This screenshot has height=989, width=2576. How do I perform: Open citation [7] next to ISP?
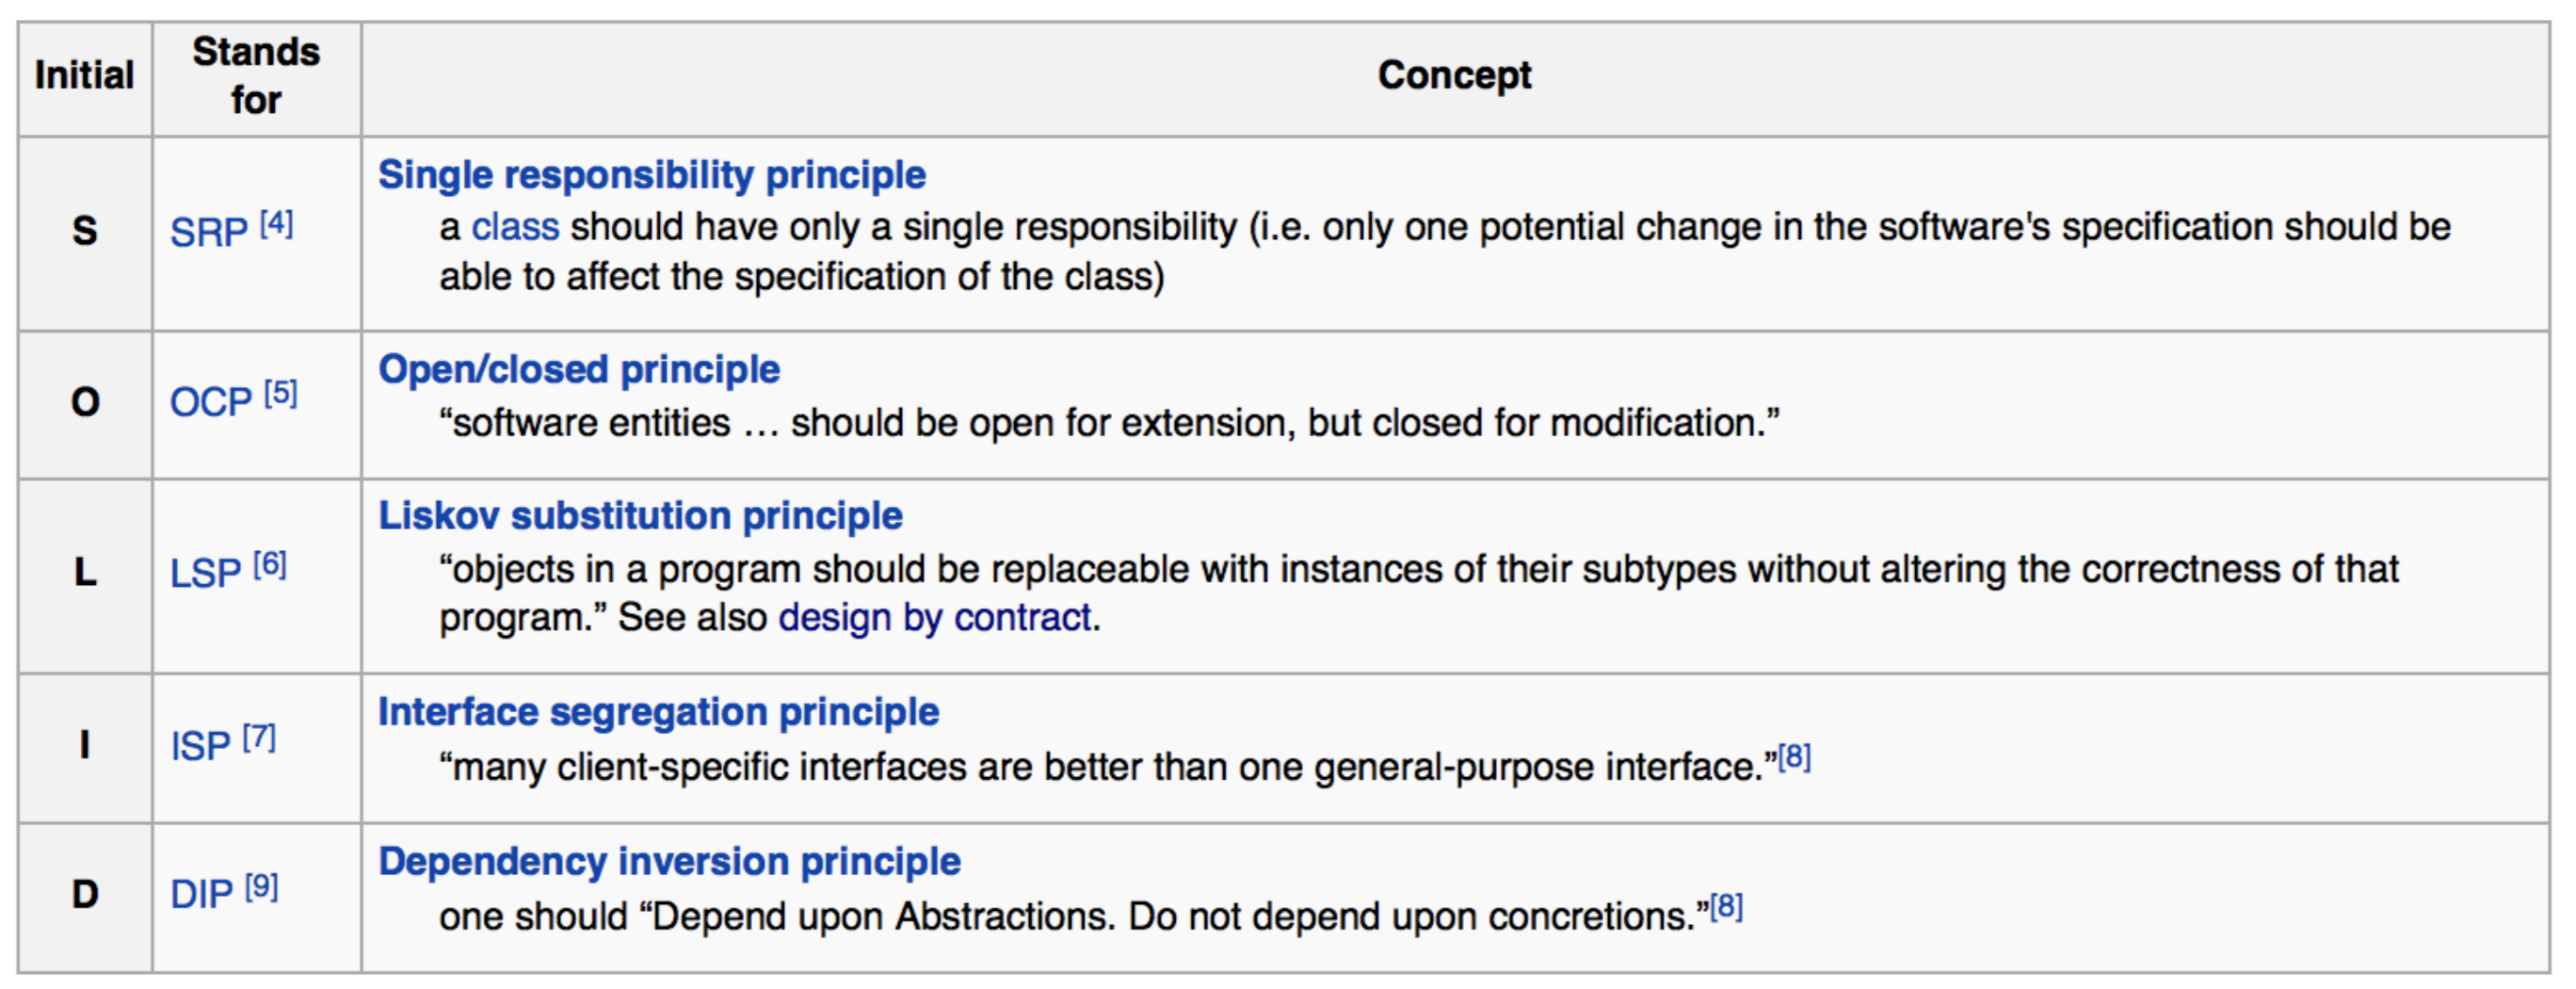pyautogui.click(x=259, y=738)
